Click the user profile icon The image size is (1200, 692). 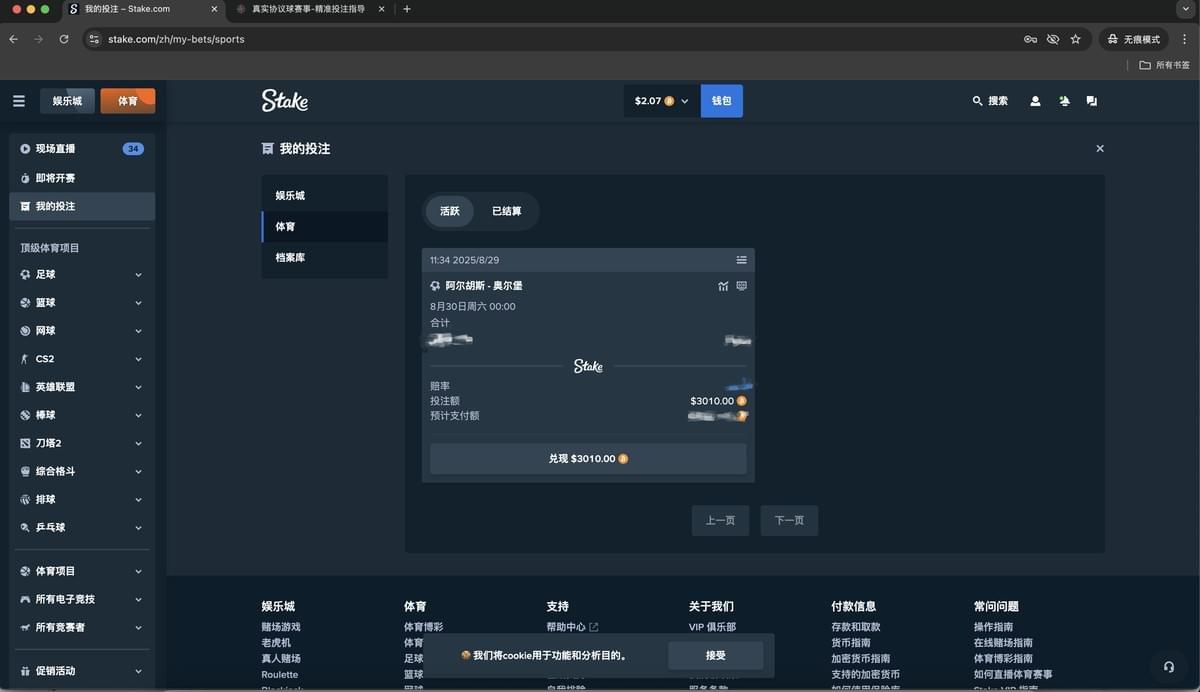coord(1035,101)
